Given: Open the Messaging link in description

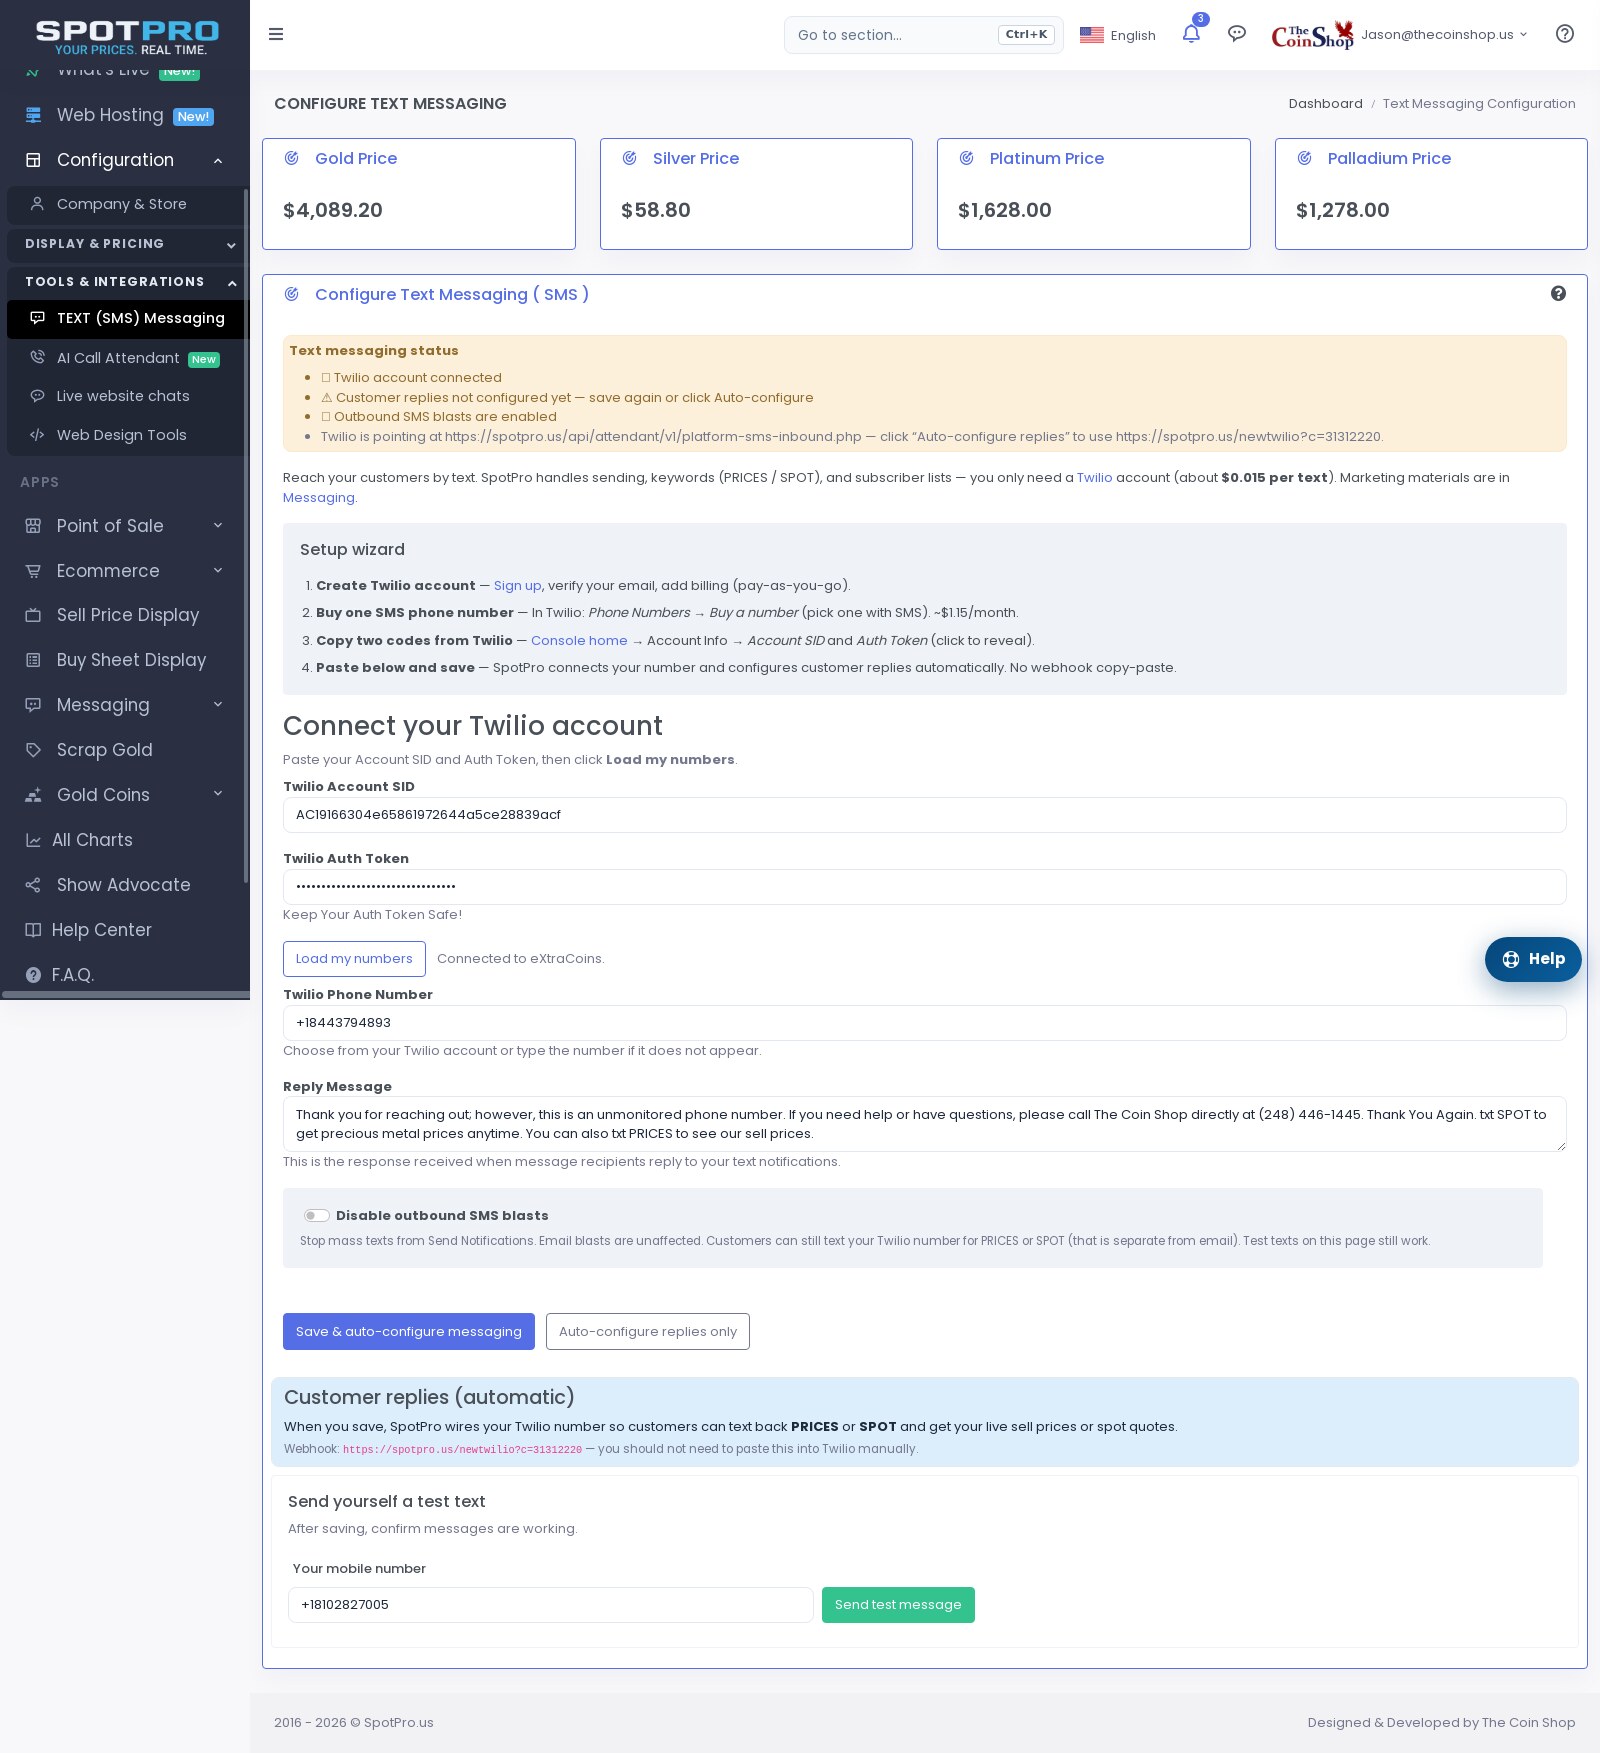Looking at the screenshot, I should [319, 498].
